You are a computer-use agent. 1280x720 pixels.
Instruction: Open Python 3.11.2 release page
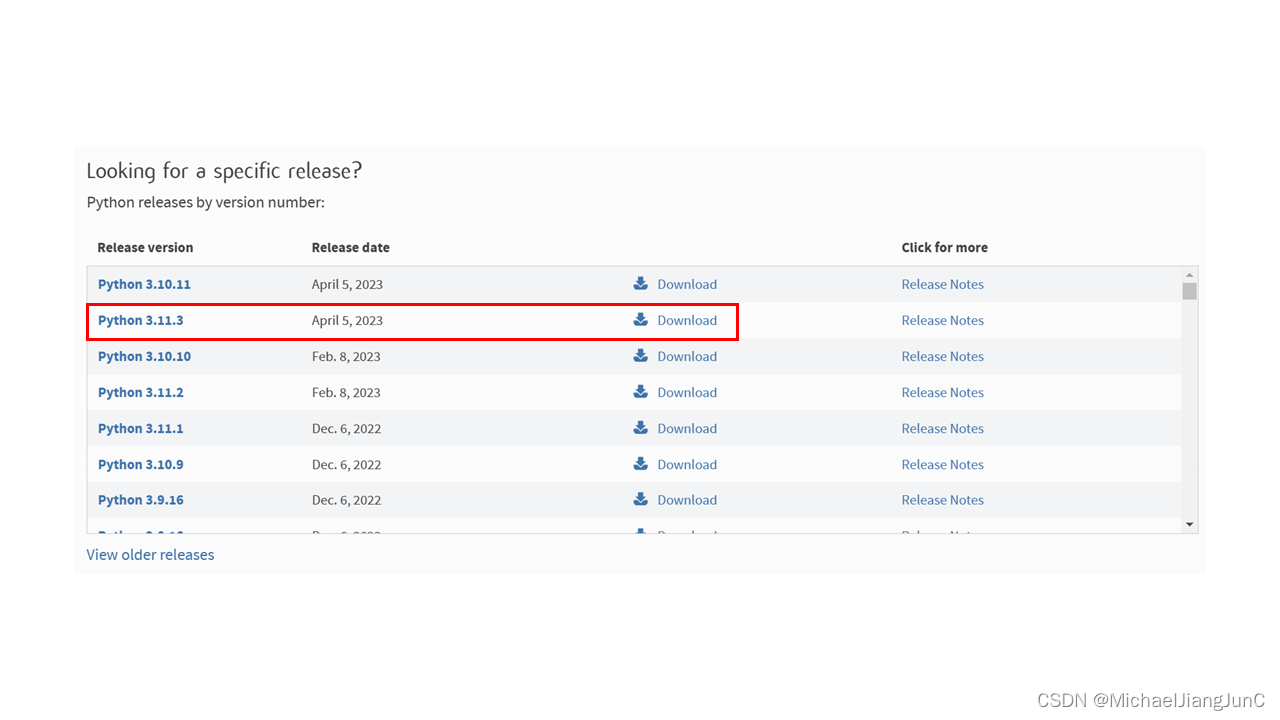(x=141, y=392)
